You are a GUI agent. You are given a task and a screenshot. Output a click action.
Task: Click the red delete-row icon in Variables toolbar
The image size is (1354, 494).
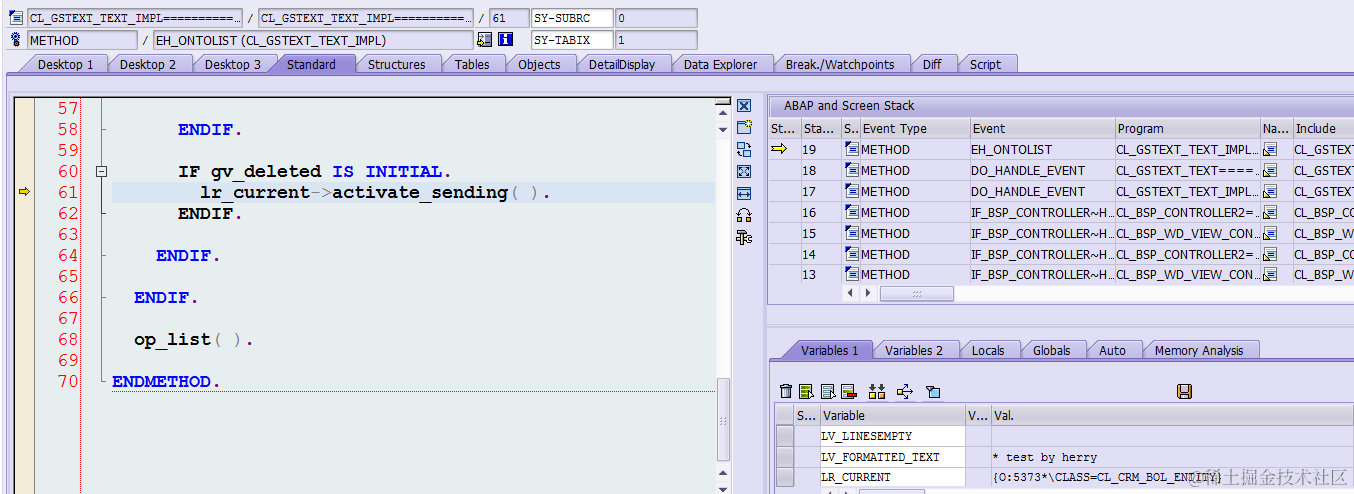pos(848,391)
